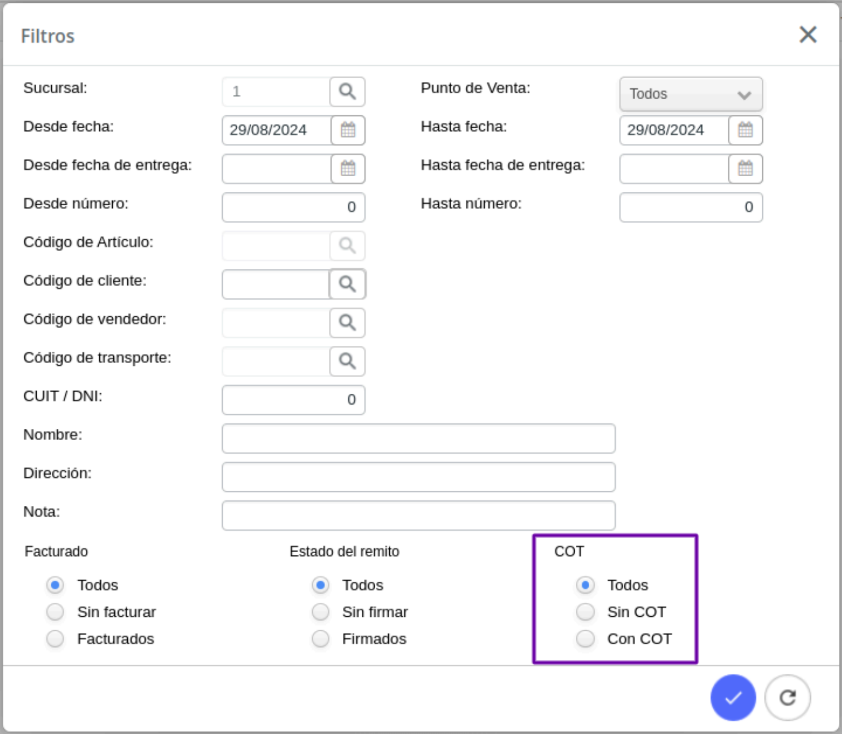Expand the Punto de Venta dropdown
The height and width of the screenshot is (734, 842).
691,94
